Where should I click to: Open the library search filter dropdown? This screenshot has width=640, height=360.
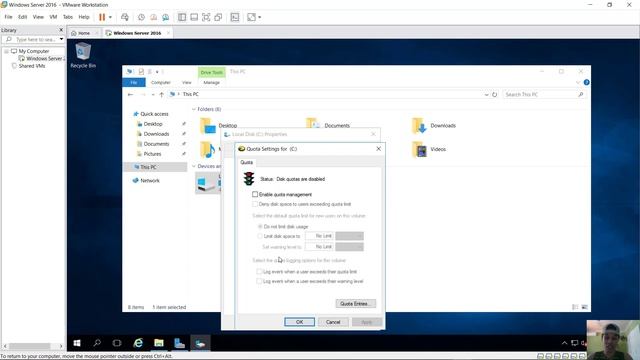61,39
